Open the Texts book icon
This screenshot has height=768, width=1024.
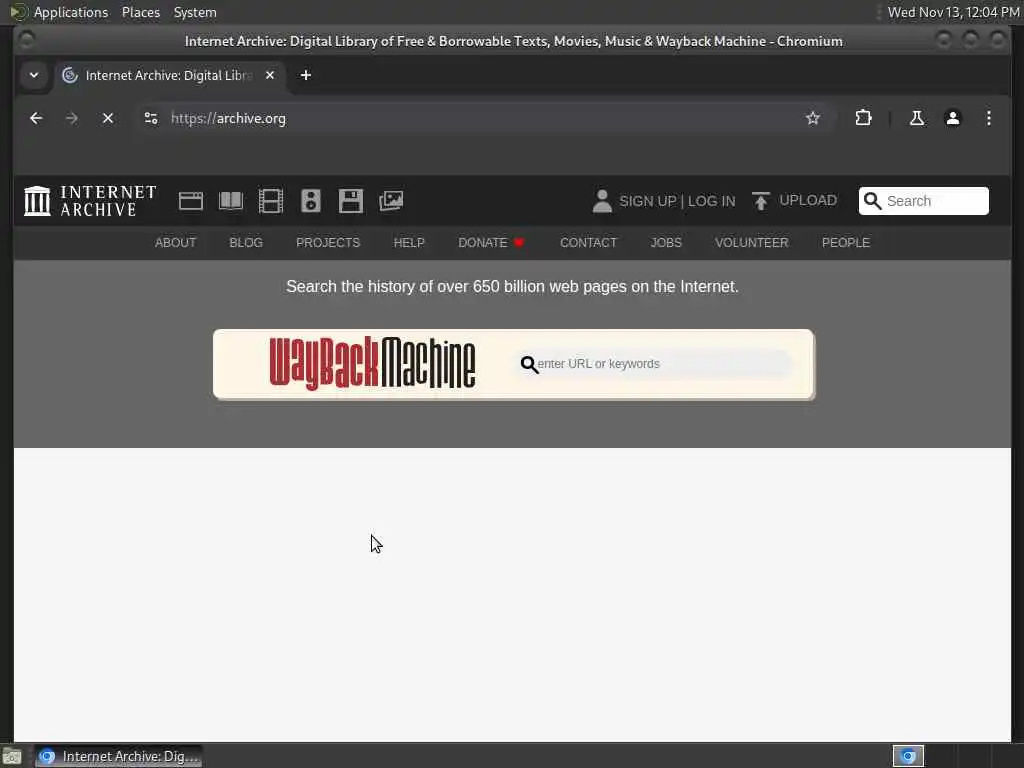(231, 200)
